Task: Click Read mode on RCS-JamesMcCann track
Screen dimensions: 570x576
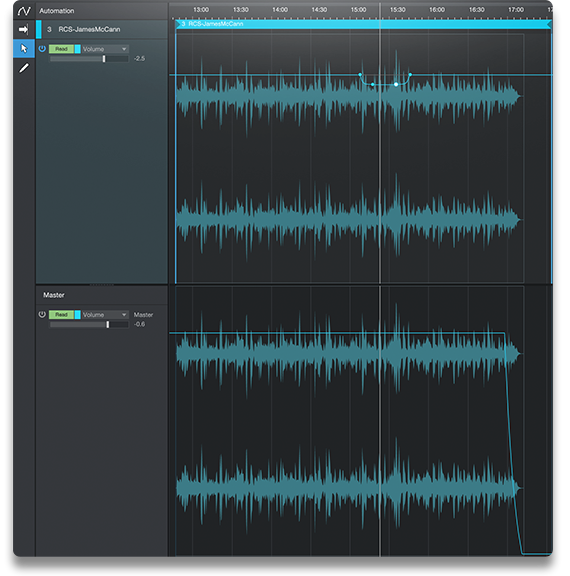Action: 61,49
